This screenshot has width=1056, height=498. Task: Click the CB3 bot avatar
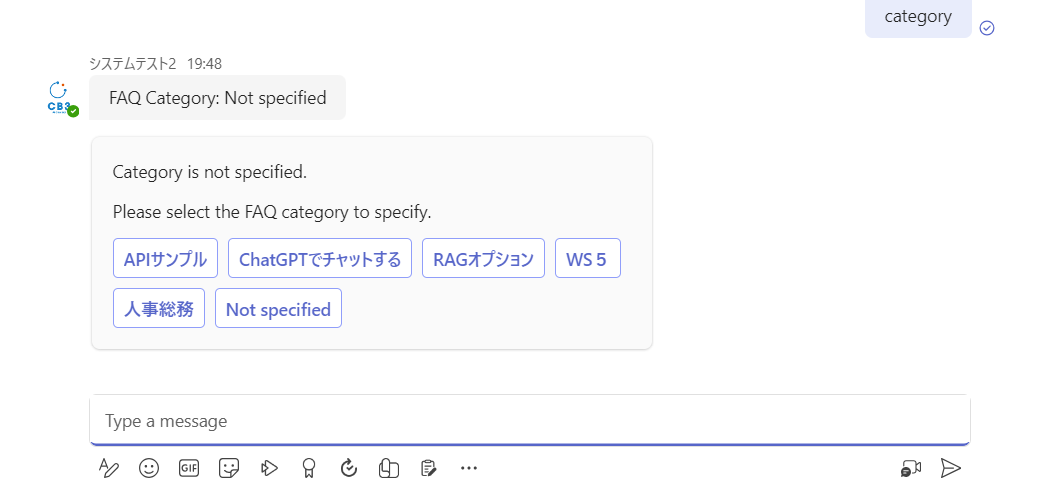coord(60,100)
